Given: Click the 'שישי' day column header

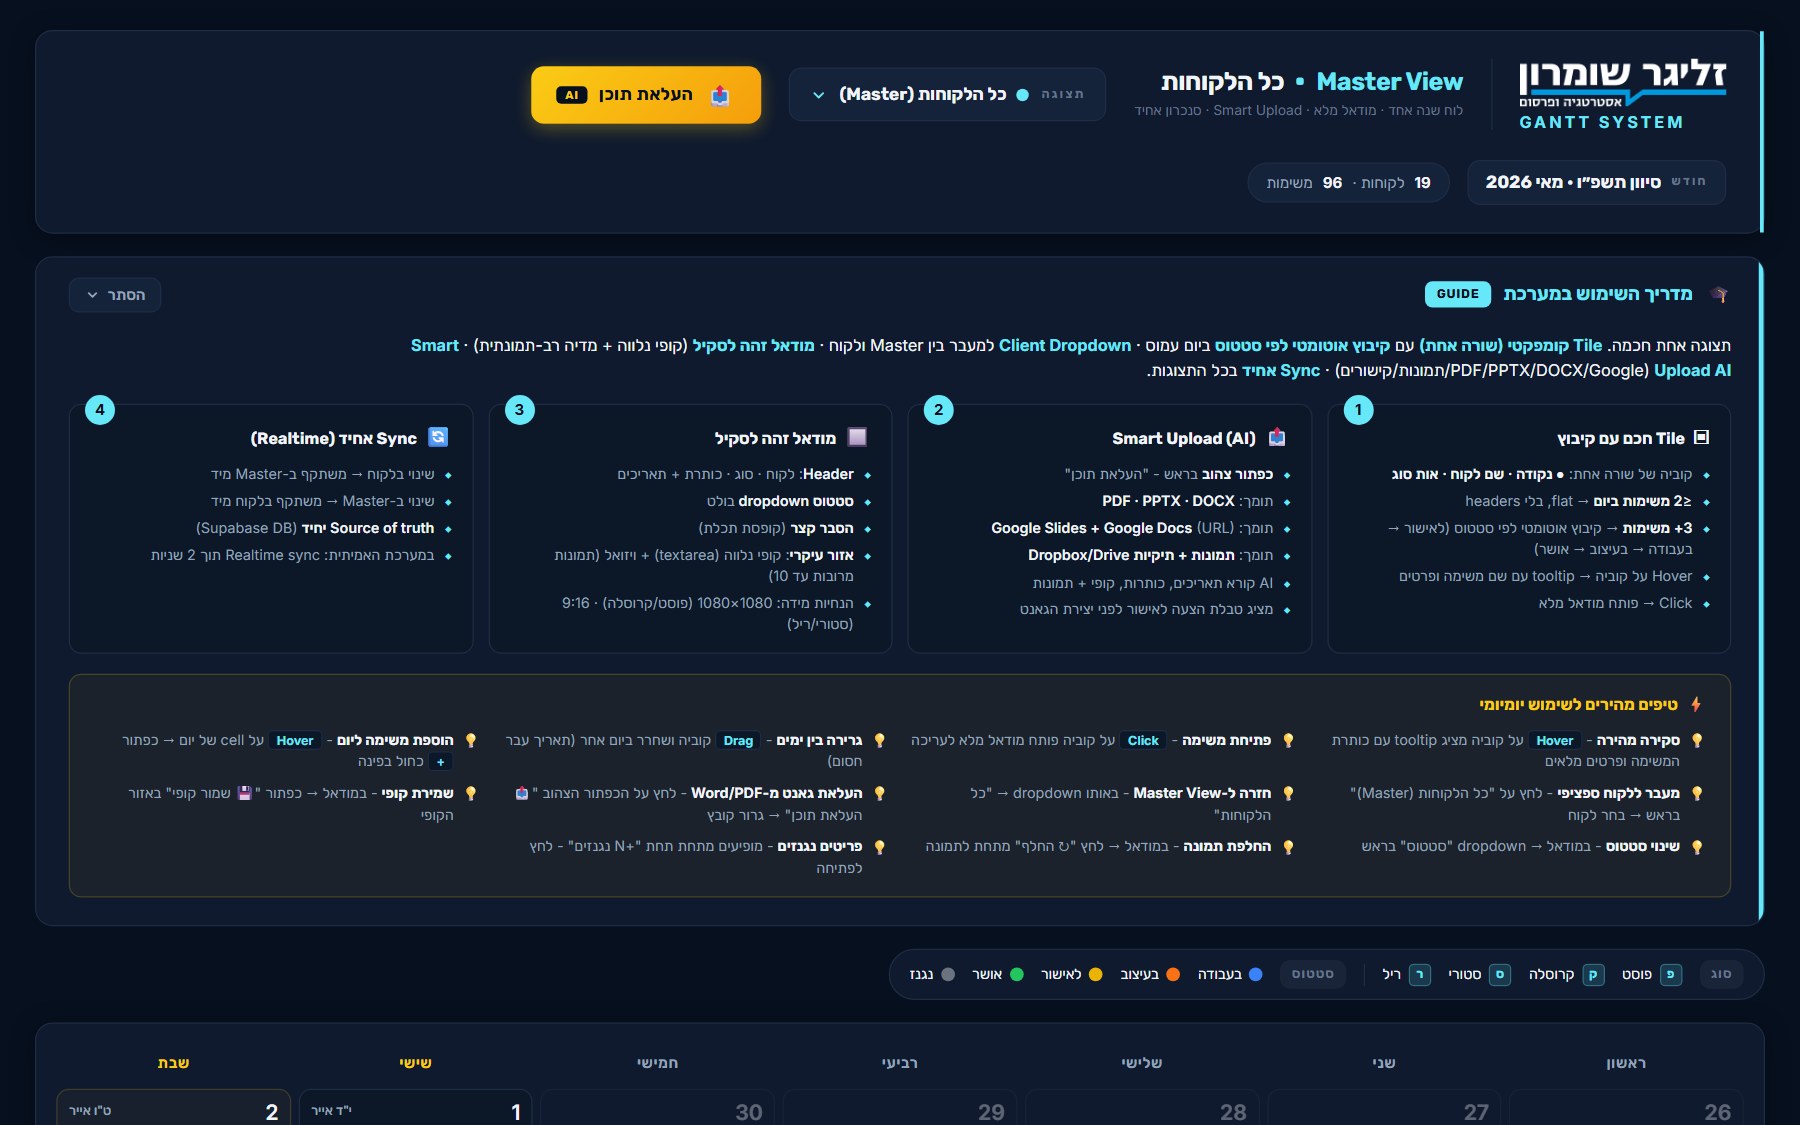Looking at the screenshot, I should pyautogui.click(x=415, y=1063).
